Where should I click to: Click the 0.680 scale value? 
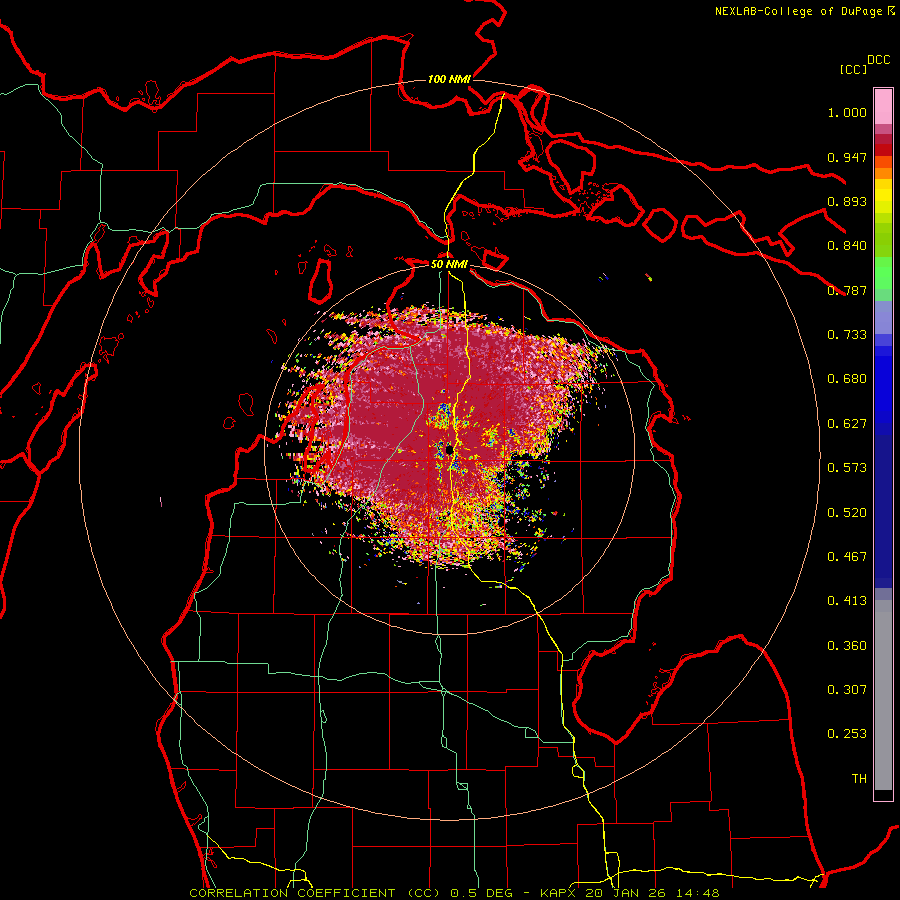pyautogui.click(x=847, y=379)
